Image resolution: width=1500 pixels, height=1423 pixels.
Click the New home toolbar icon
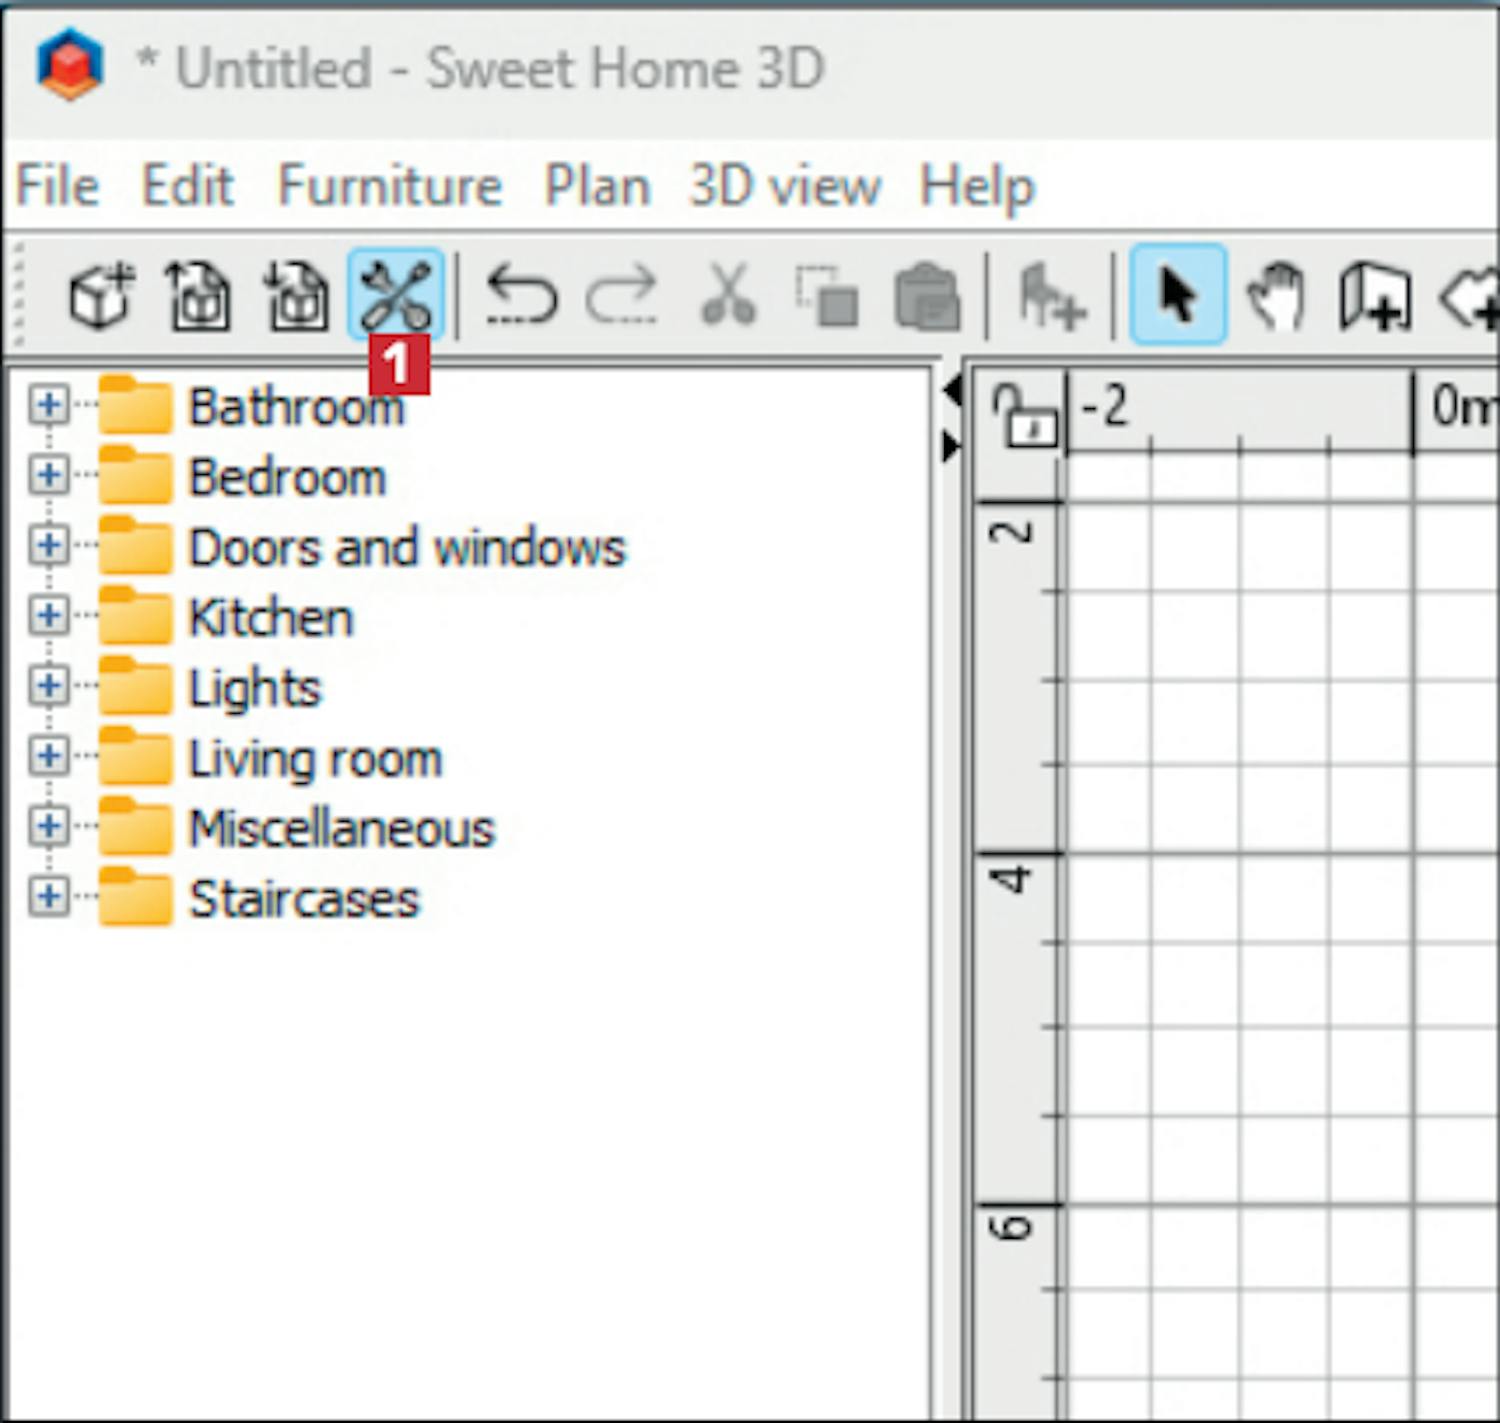(100, 296)
